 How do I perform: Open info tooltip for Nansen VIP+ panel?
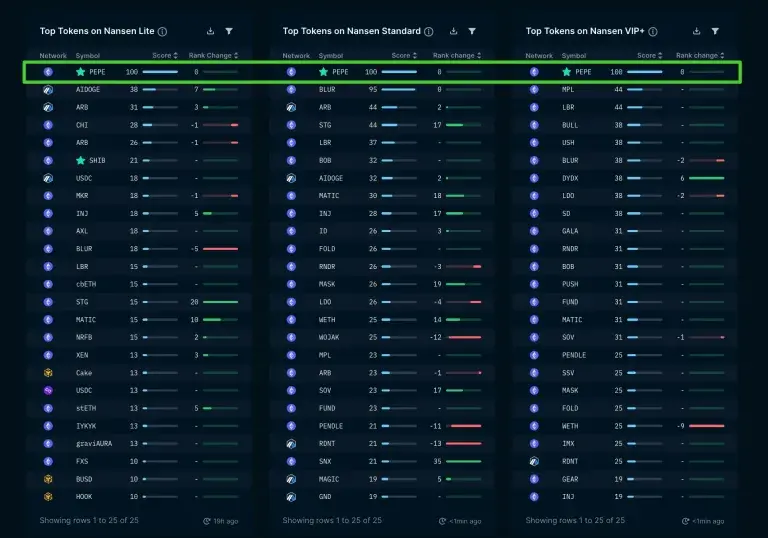tap(653, 32)
